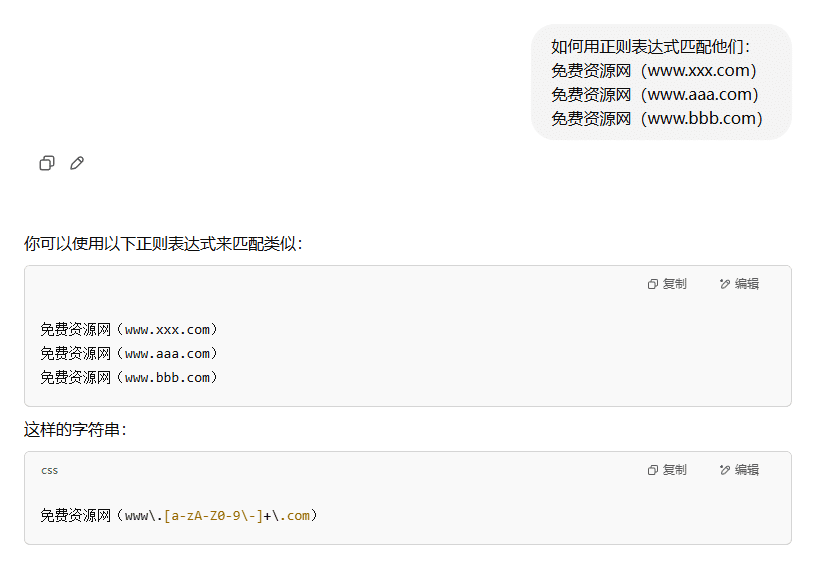Click the www.xxx.com line in the code block
The height and width of the screenshot is (578, 826).
coord(129,330)
